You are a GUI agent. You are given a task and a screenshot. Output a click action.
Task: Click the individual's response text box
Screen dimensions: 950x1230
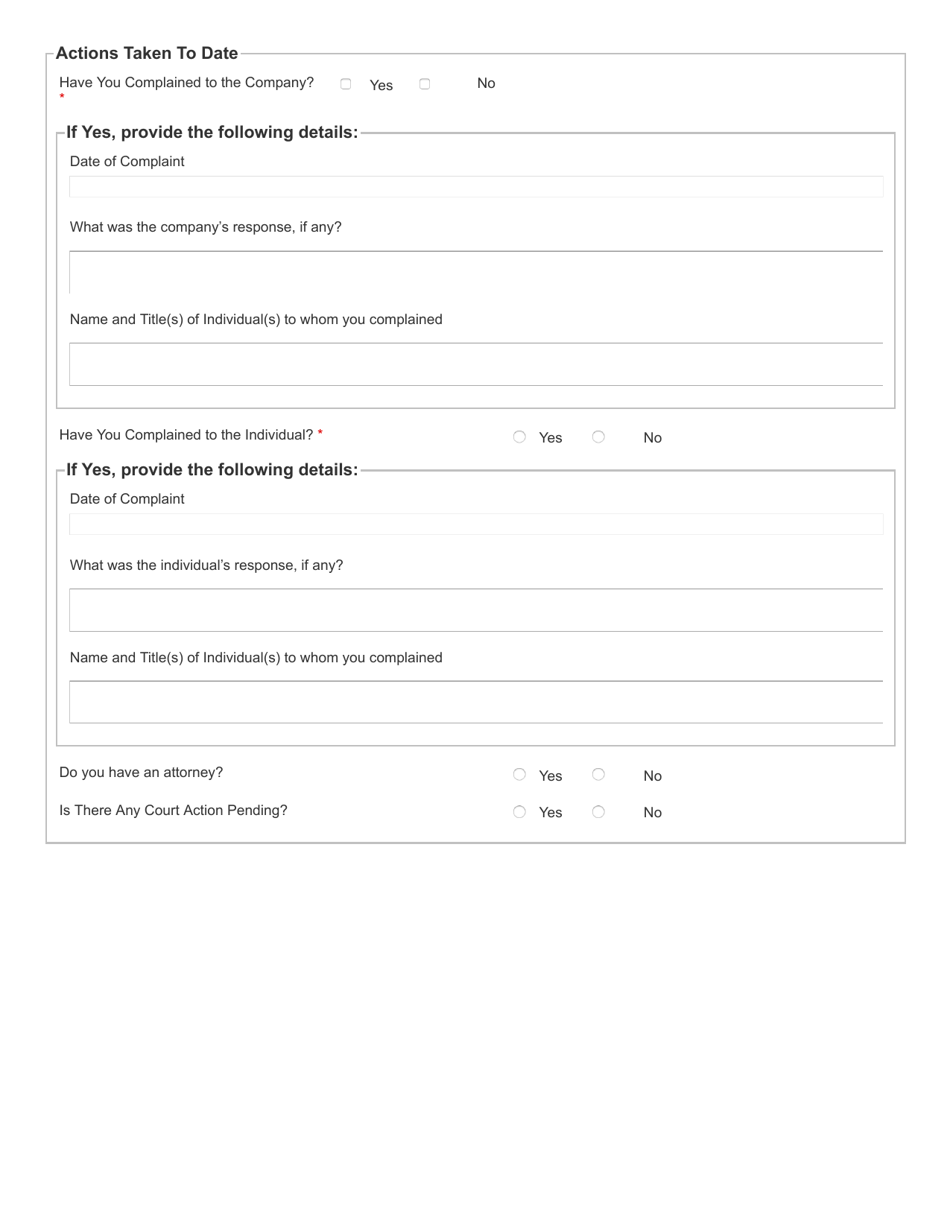(x=476, y=609)
